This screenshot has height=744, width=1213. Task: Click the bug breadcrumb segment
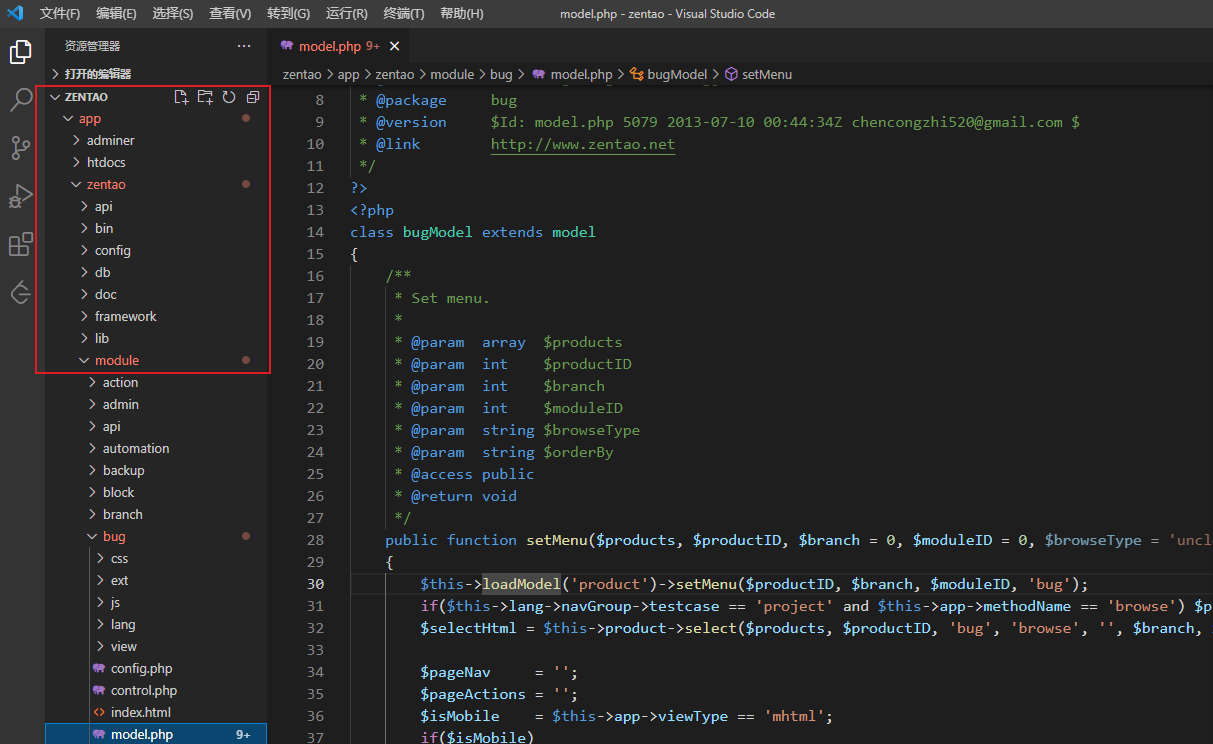[x=501, y=74]
